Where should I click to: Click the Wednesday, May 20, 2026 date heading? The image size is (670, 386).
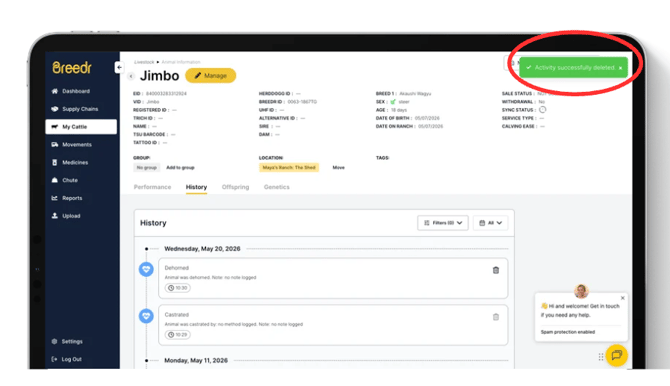(x=202, y=249)
